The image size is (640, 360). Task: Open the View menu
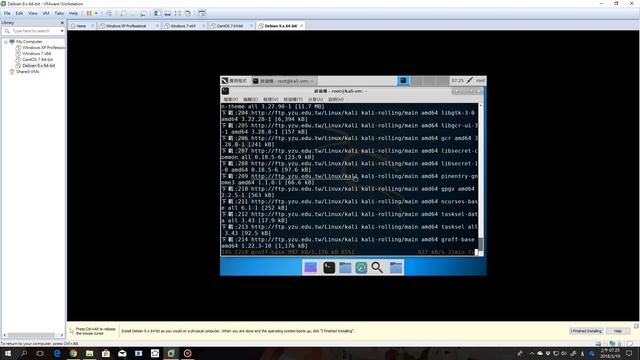coord(32,13)
